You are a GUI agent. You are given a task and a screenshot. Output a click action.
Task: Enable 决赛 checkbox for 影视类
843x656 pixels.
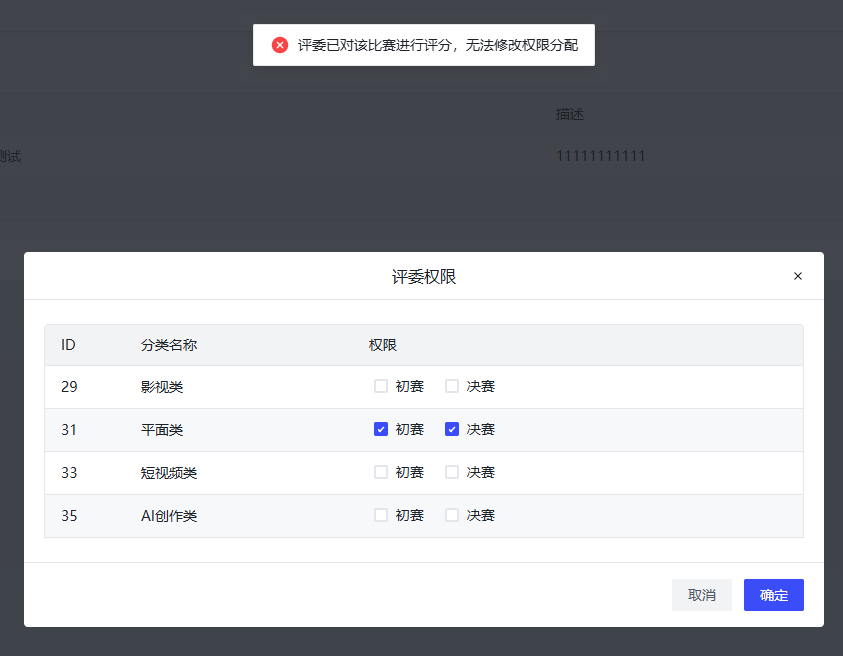pyautogui.click(x=452, y=386)
